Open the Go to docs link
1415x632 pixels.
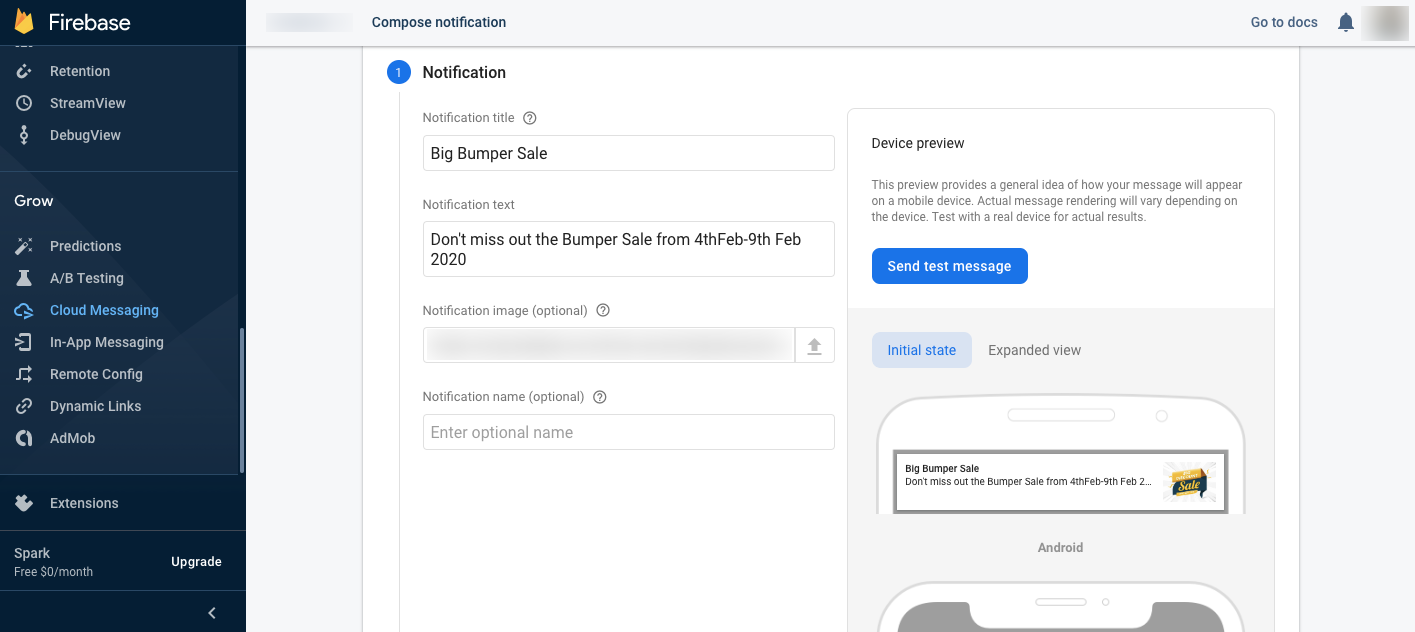click(x=1284, y=22)
